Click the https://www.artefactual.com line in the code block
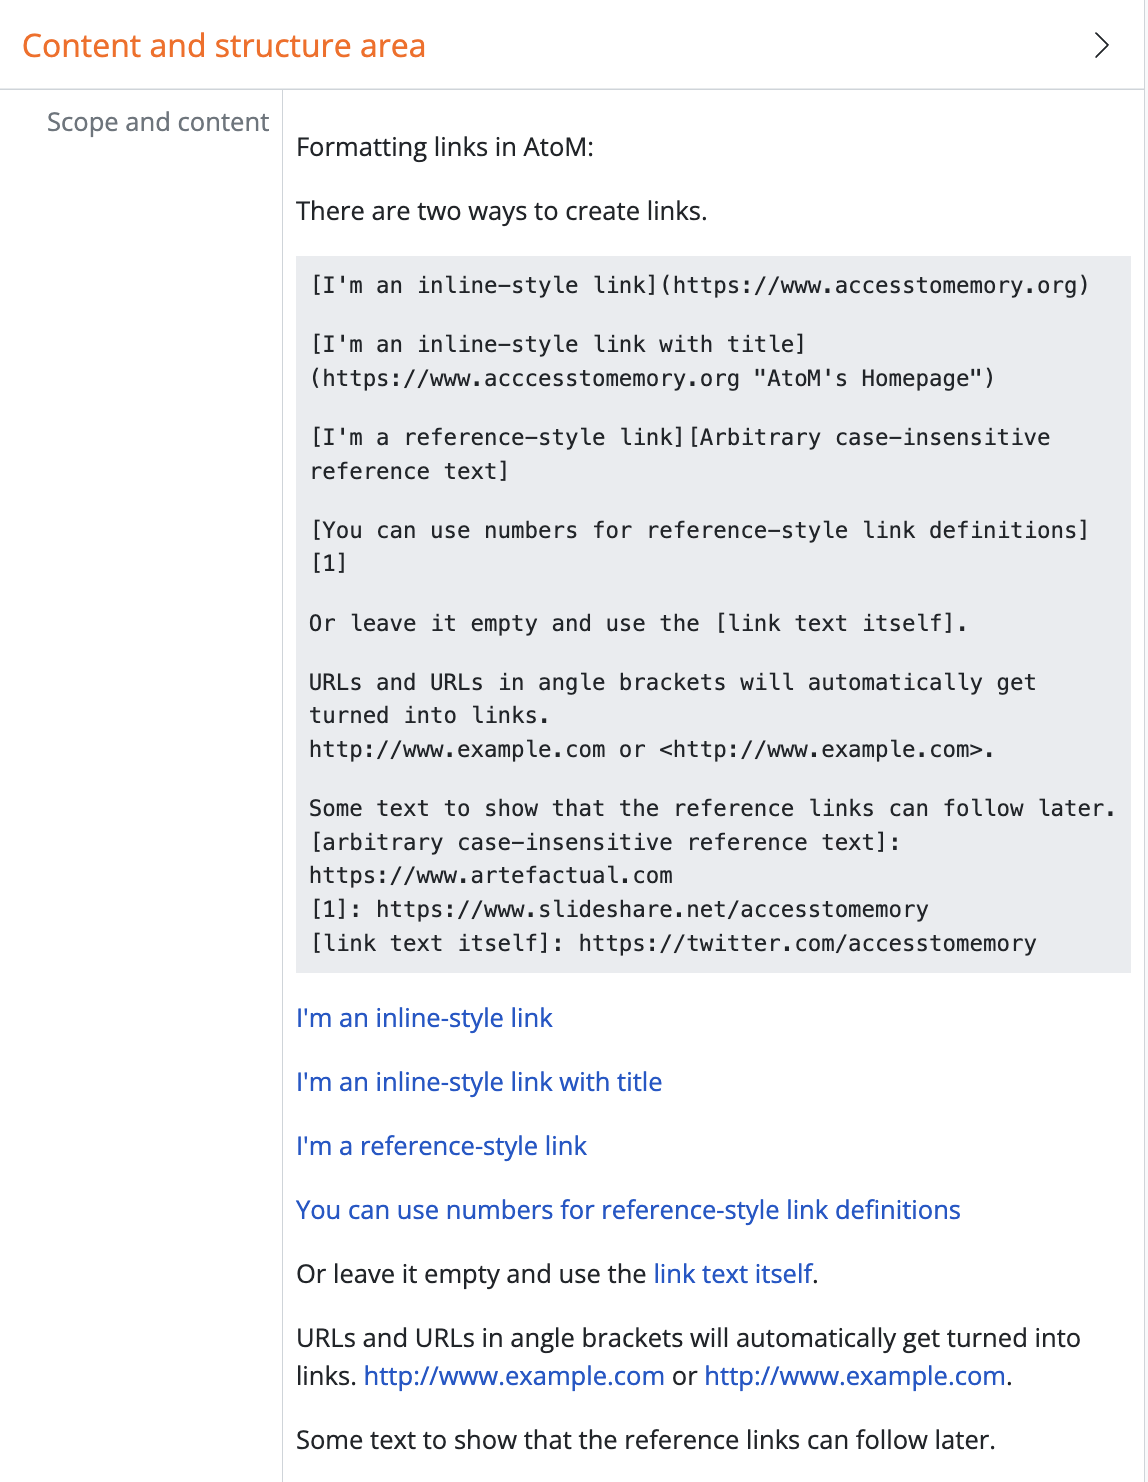The height and width of the screenshot is (1482, 1148). [491, 876]
